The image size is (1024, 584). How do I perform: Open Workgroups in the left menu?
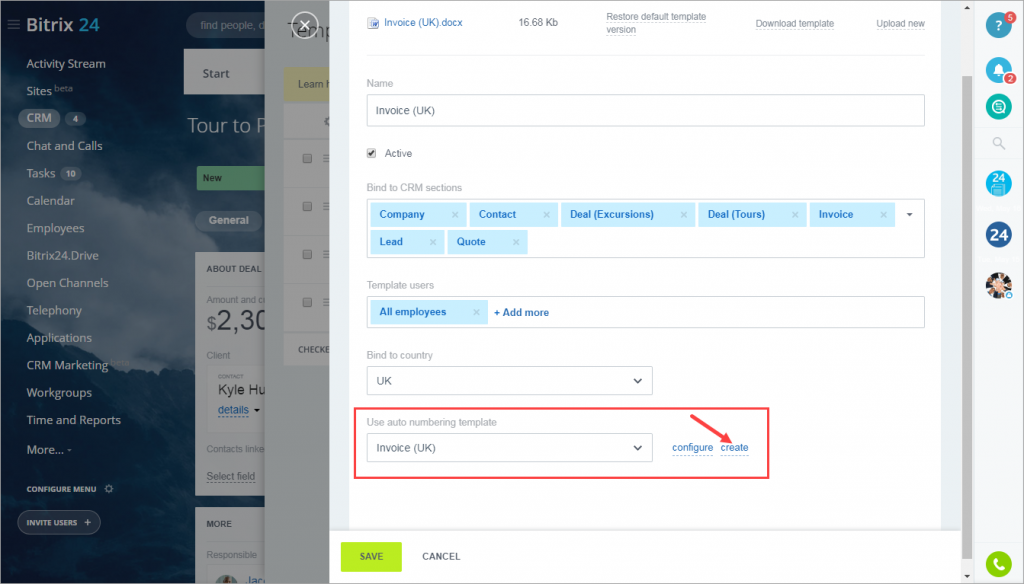(x=59, y=393)
